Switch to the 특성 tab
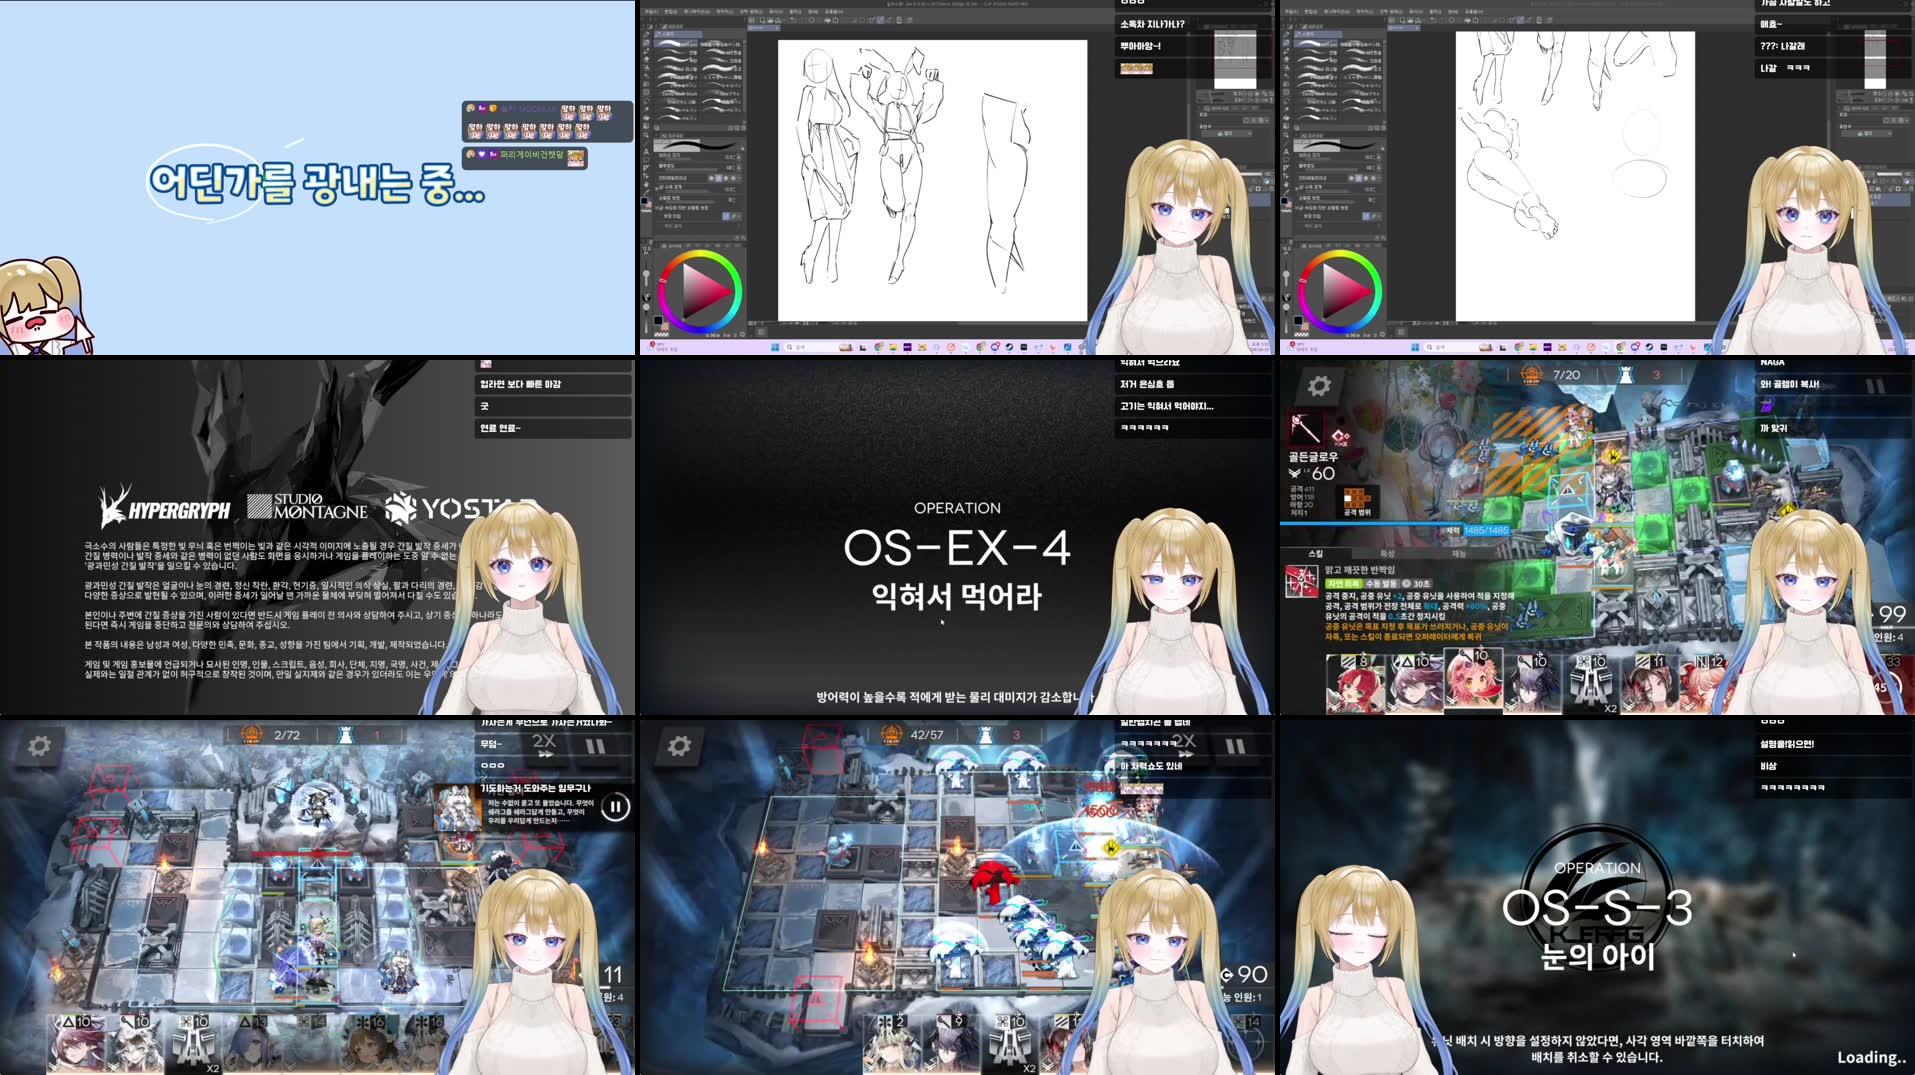The width and height of the screenshot is (1915, 1075). [1387, 553]
